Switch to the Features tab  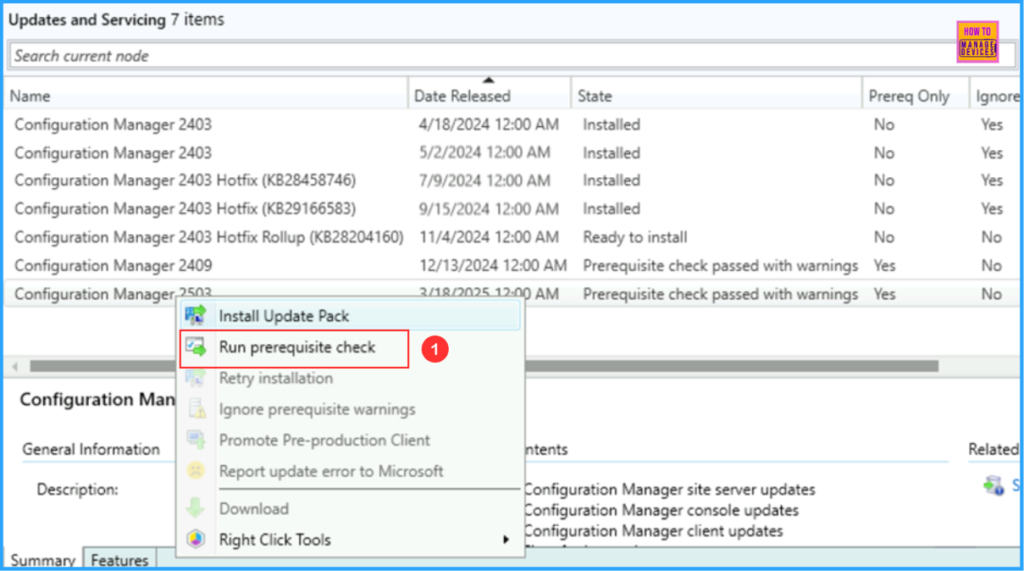click(120, 560)
